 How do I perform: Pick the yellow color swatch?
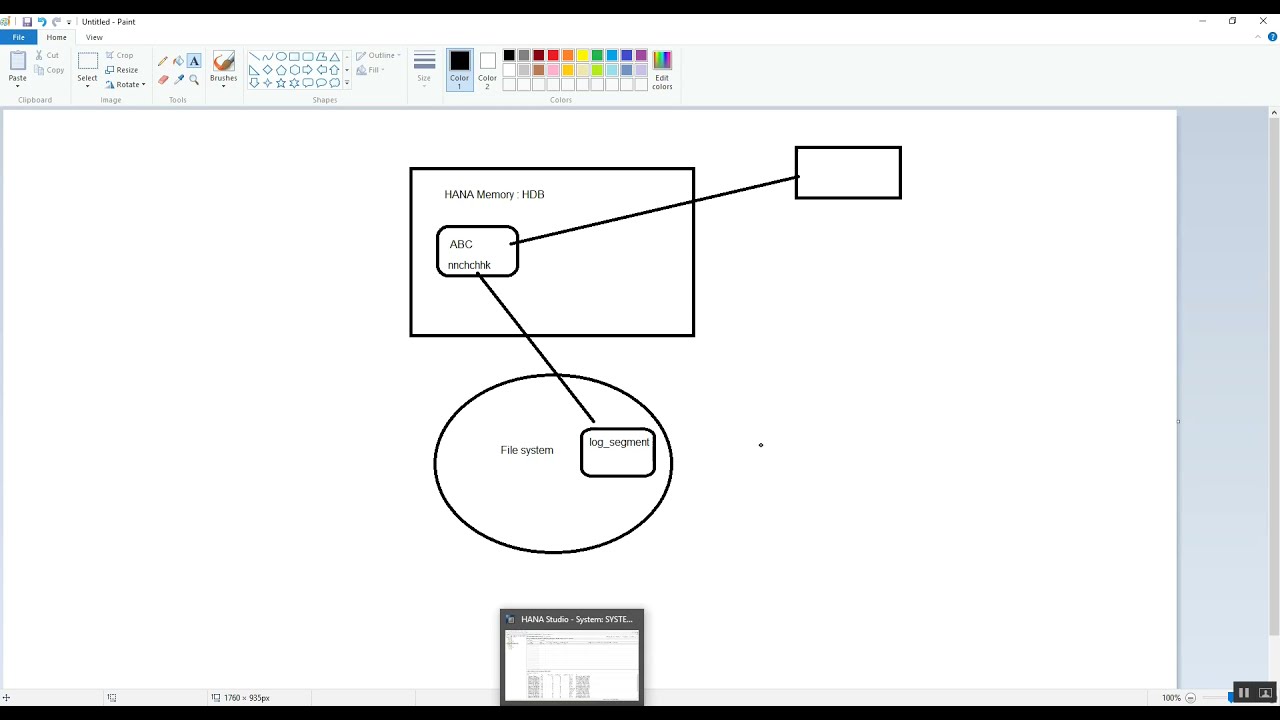(x=582, y=56)
